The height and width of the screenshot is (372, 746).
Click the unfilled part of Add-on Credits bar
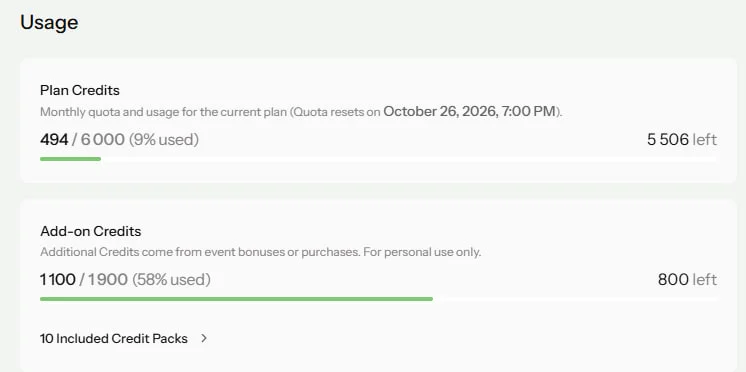(x=575, y=299)
